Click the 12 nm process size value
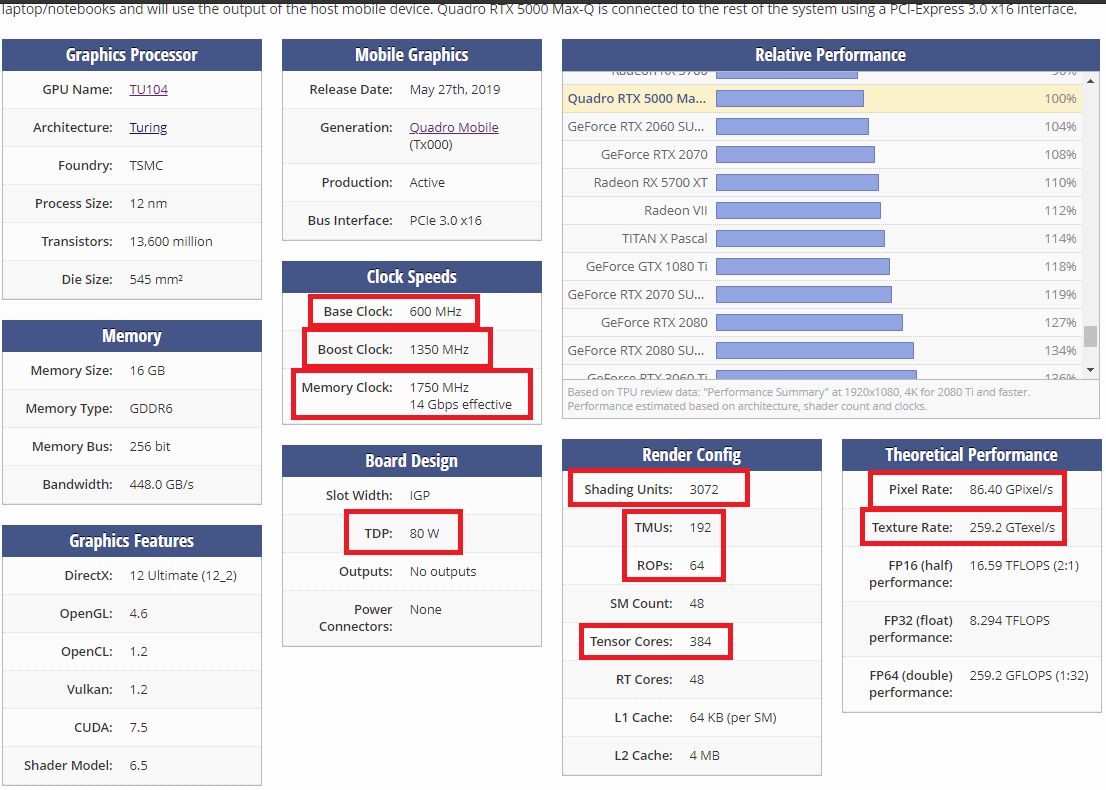Viewport: 1106px width, 790px height. pyautogui.click(x=148, y=204)
